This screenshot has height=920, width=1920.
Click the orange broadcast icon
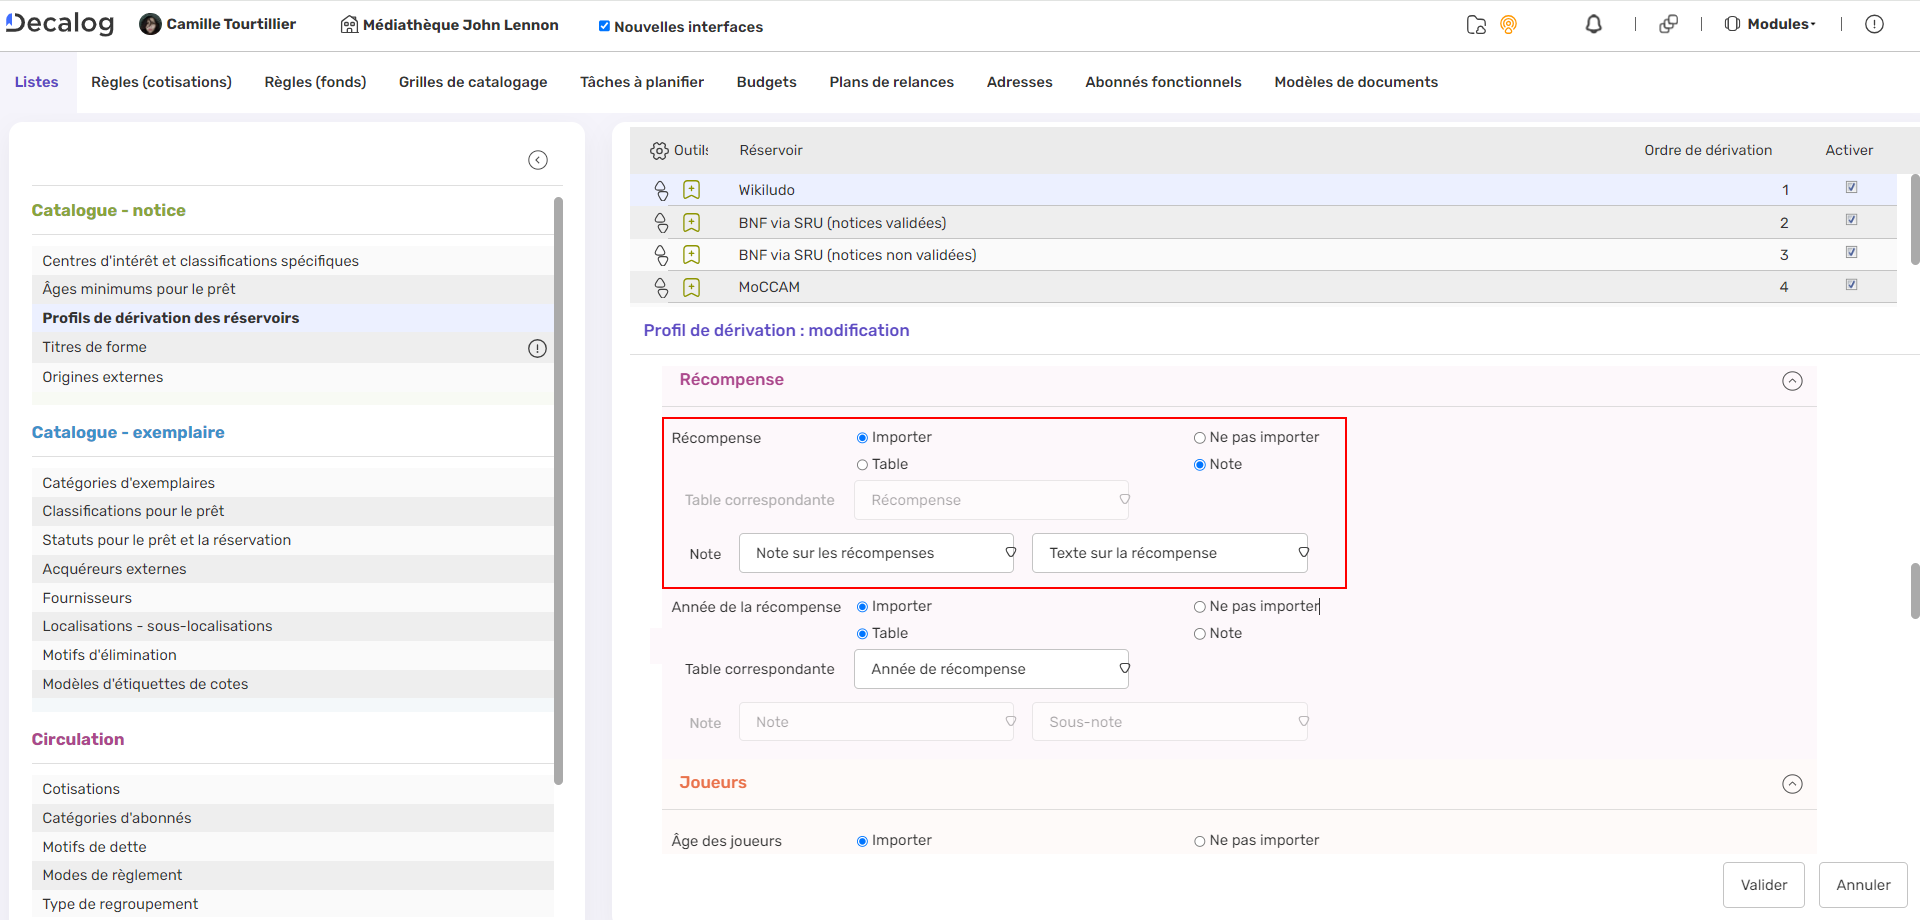1508,25
